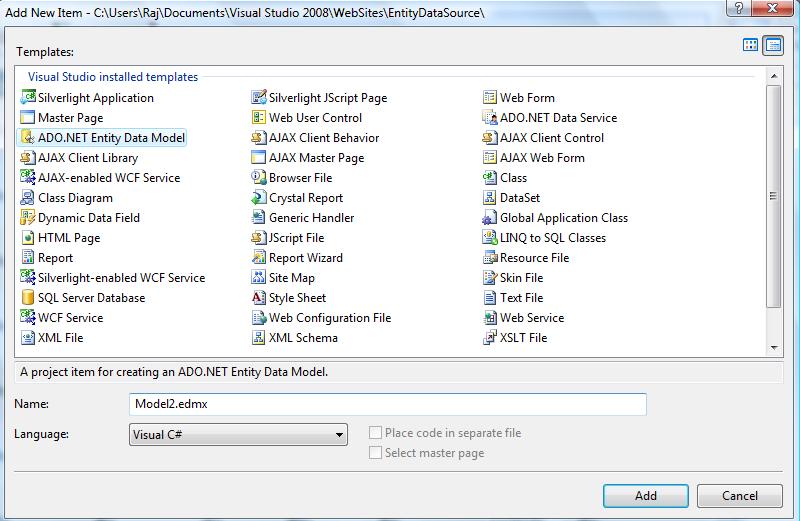This screenshot has height=521, width=800.
Task: Select the Browser File template icon
Action: [259, 177]
